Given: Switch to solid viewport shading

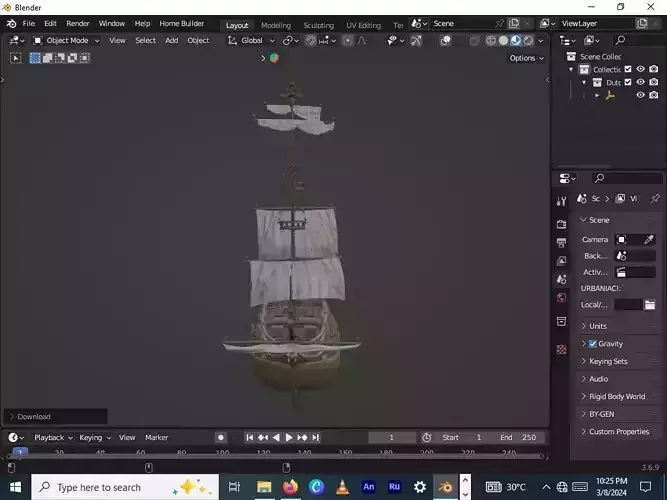Looking at the screenshot, I should (x=503, y=40).
